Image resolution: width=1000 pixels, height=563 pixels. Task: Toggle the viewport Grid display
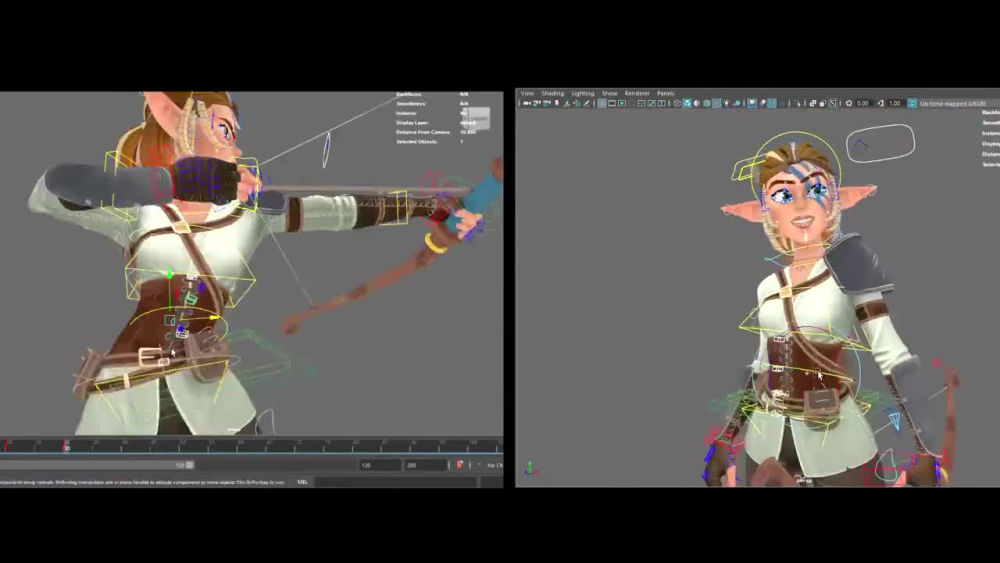tap(601, 103)
